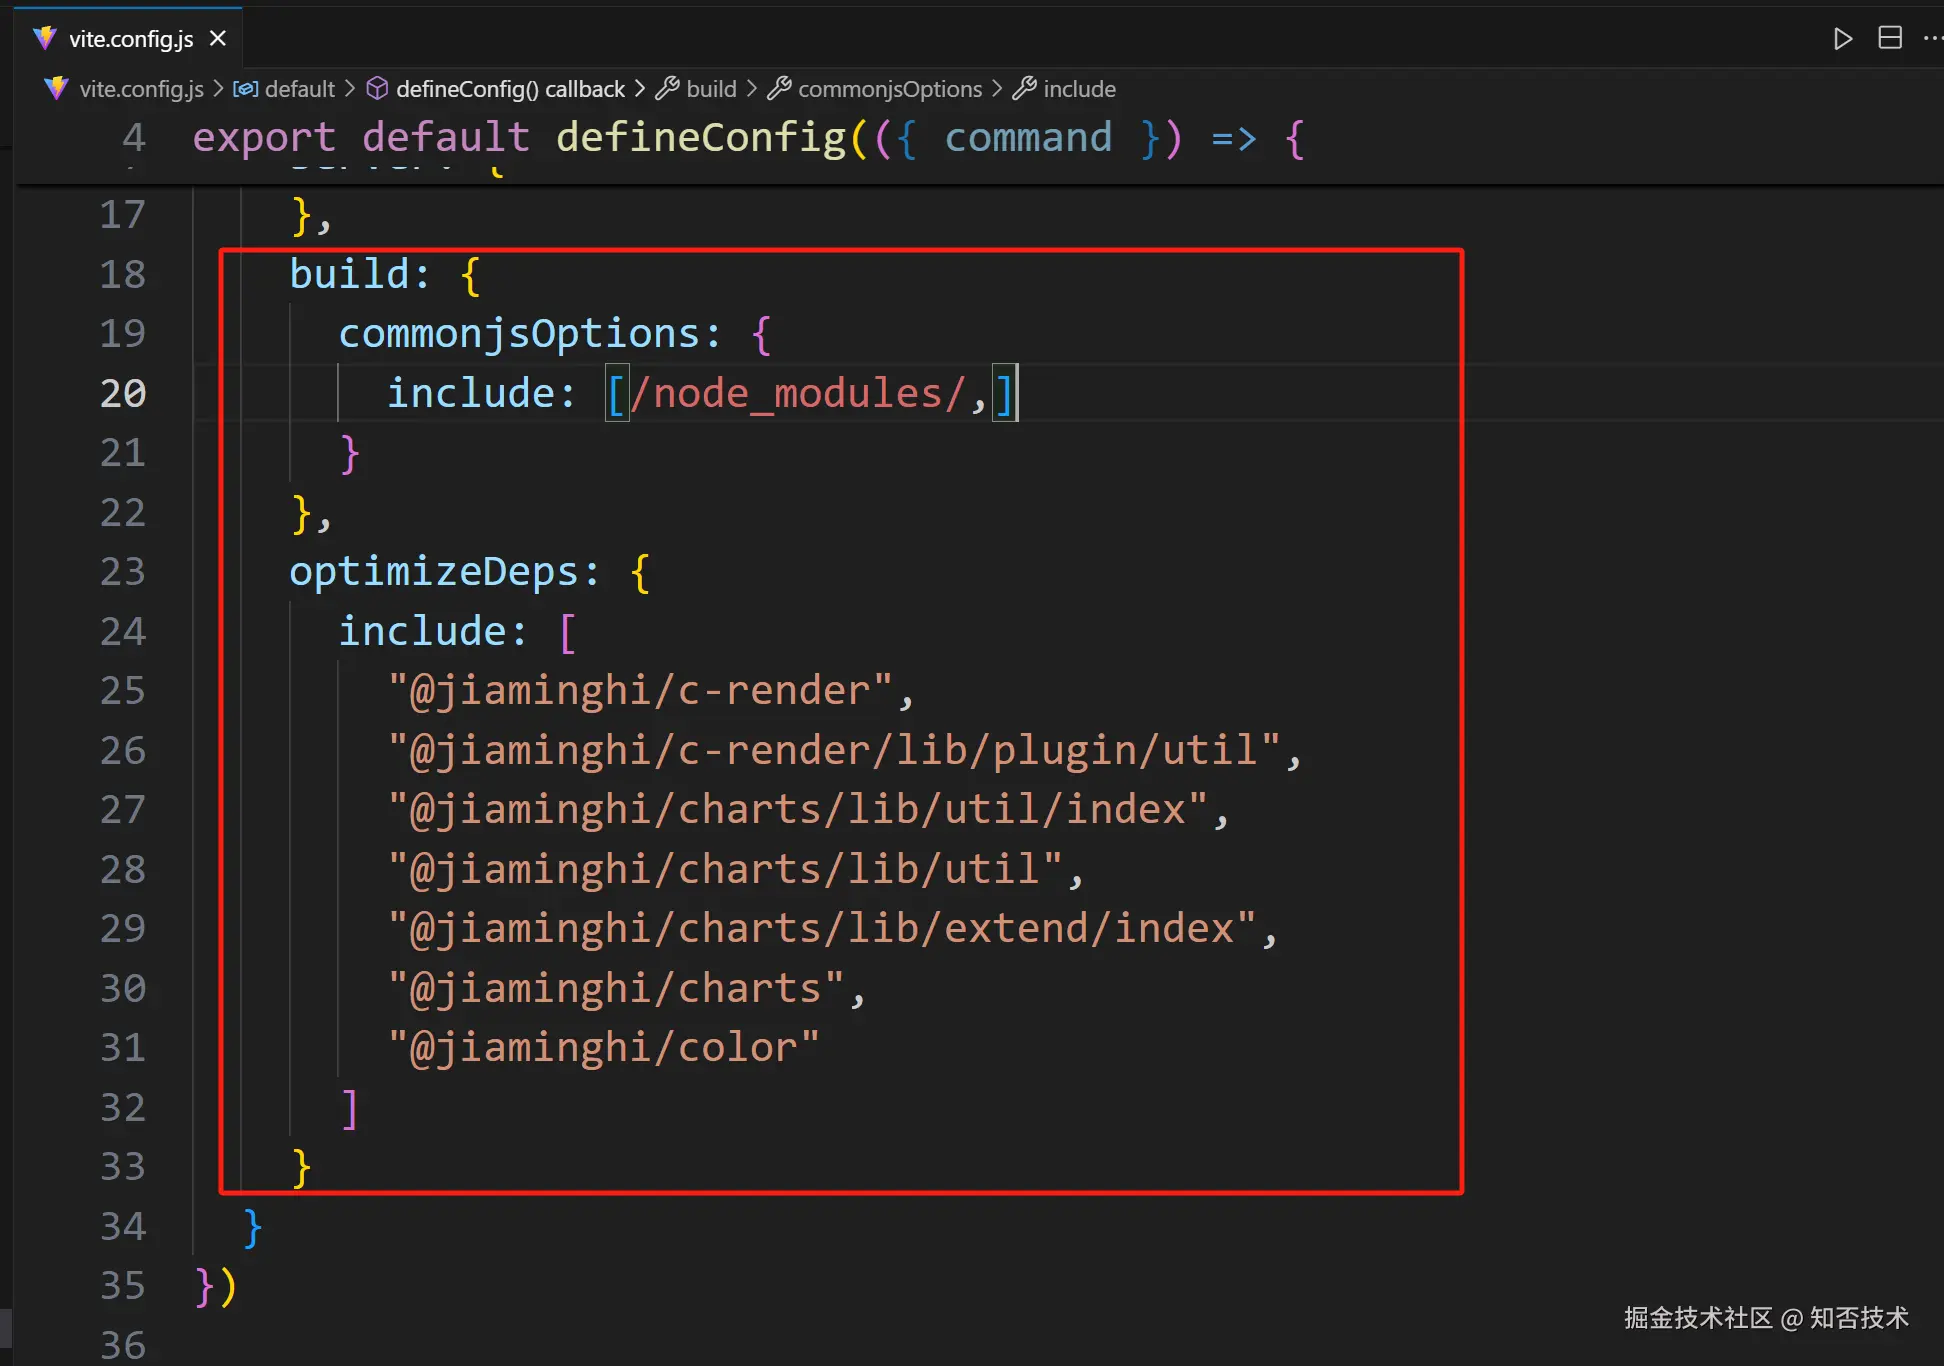Click the Run Code play icon

tap(1842, 39)
